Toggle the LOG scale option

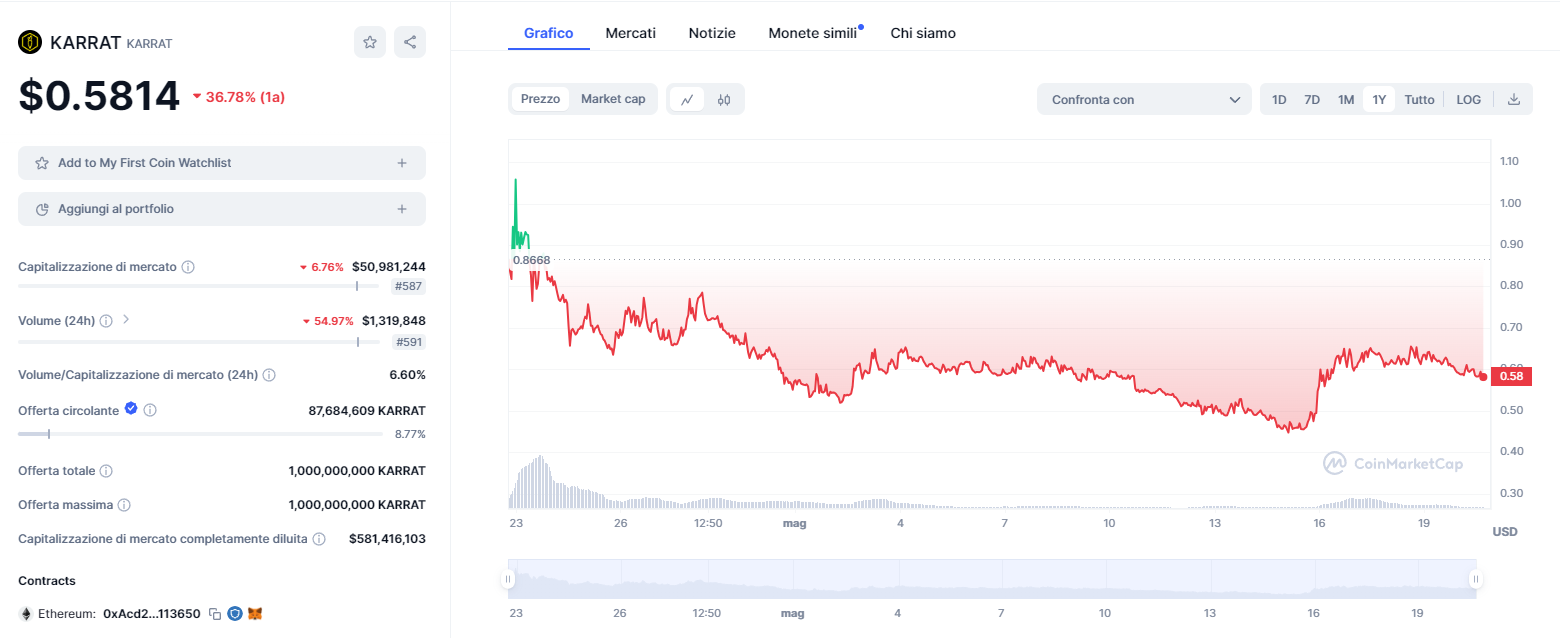[x=1468, y=99]
